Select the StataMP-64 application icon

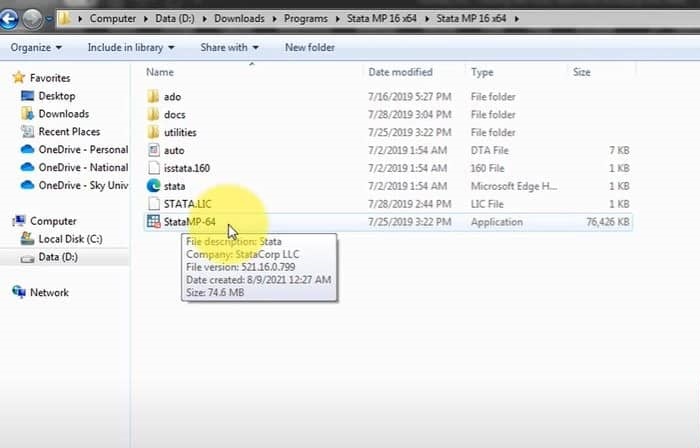[153, 221]
